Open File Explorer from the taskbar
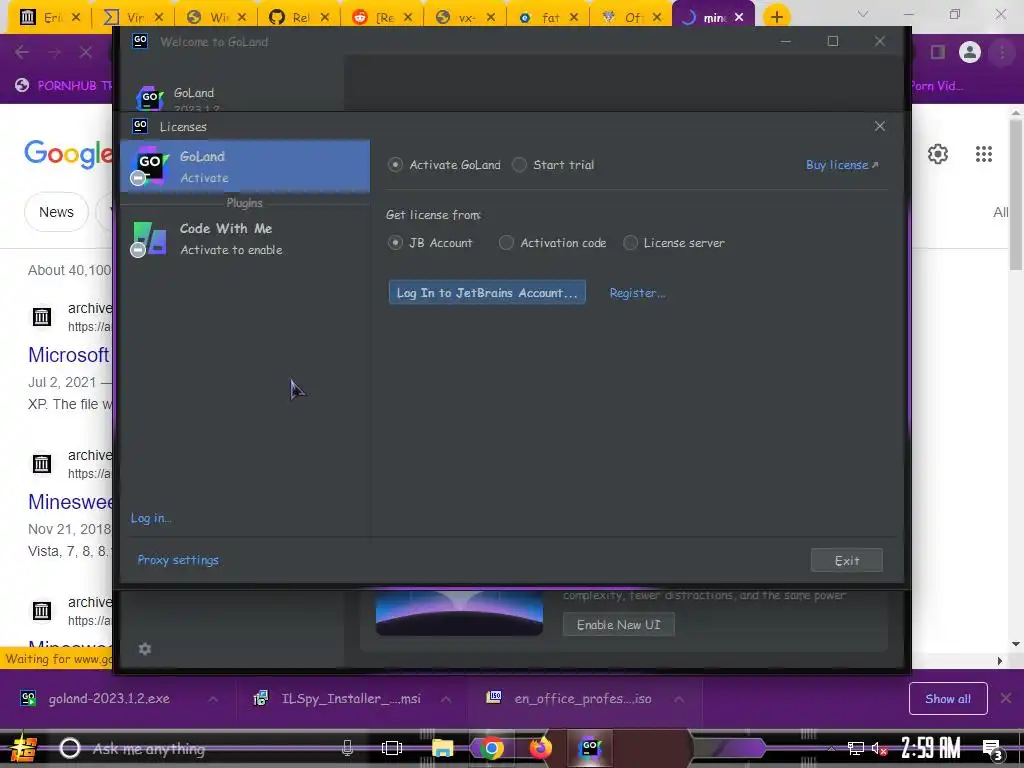 442,748
